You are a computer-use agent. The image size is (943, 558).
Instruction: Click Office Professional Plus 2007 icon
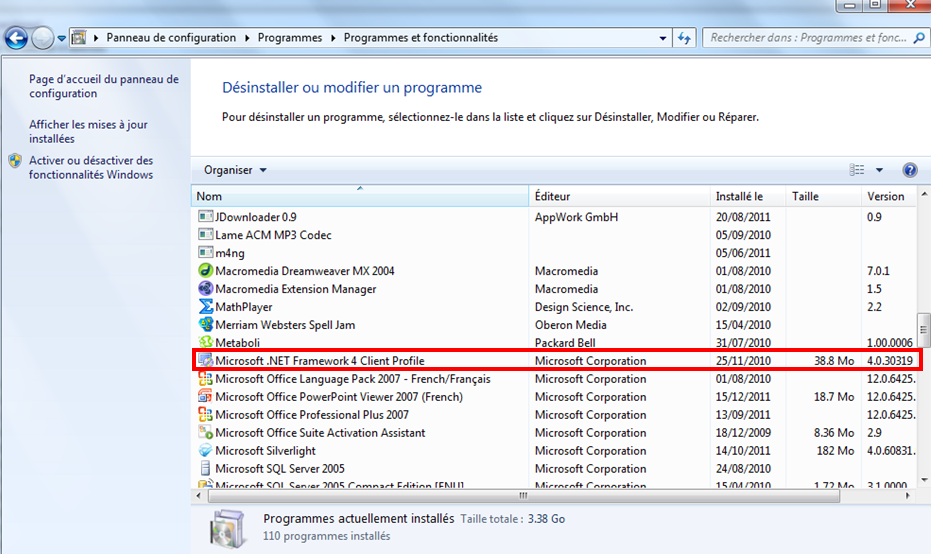pos(206,415)
